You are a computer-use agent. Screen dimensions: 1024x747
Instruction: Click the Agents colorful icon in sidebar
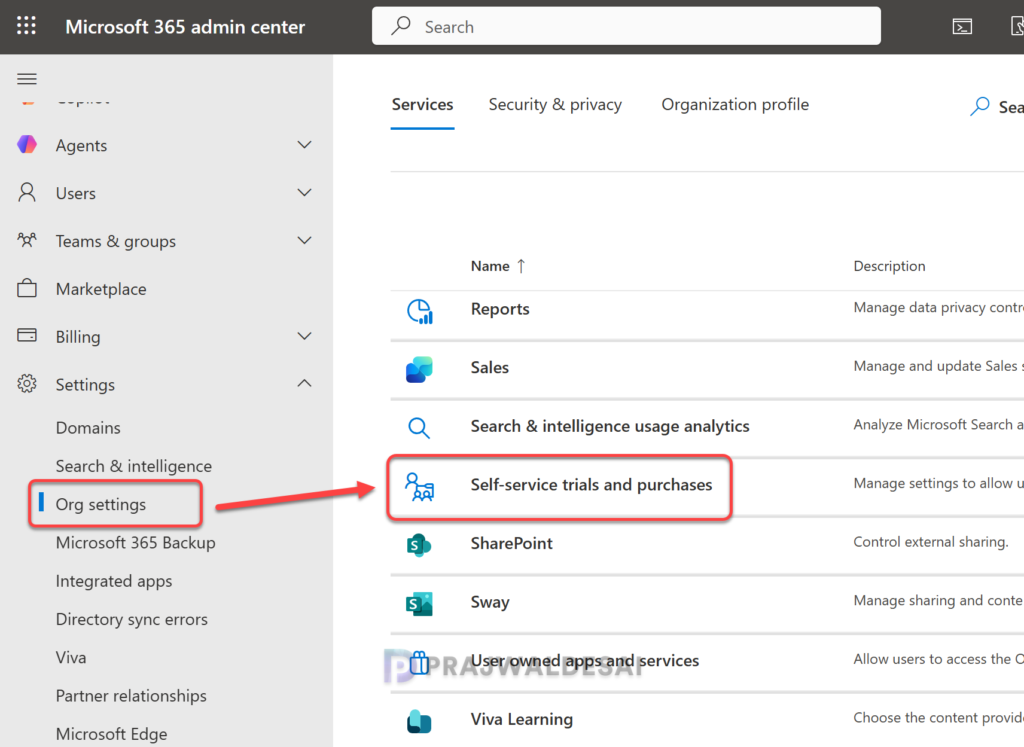[27, 144]
